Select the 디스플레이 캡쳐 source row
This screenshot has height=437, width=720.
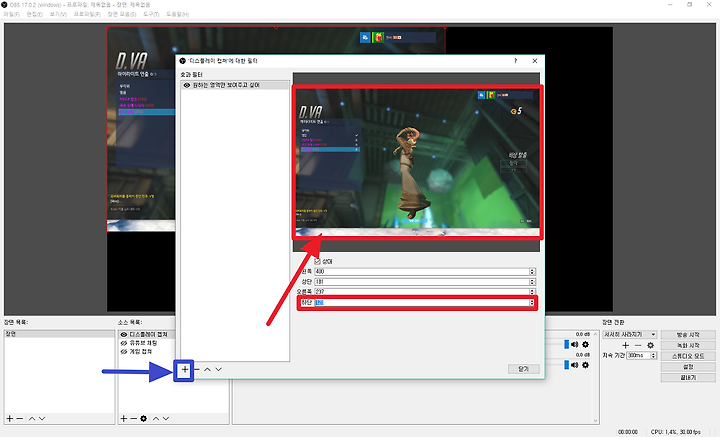[x=147, y=335]
